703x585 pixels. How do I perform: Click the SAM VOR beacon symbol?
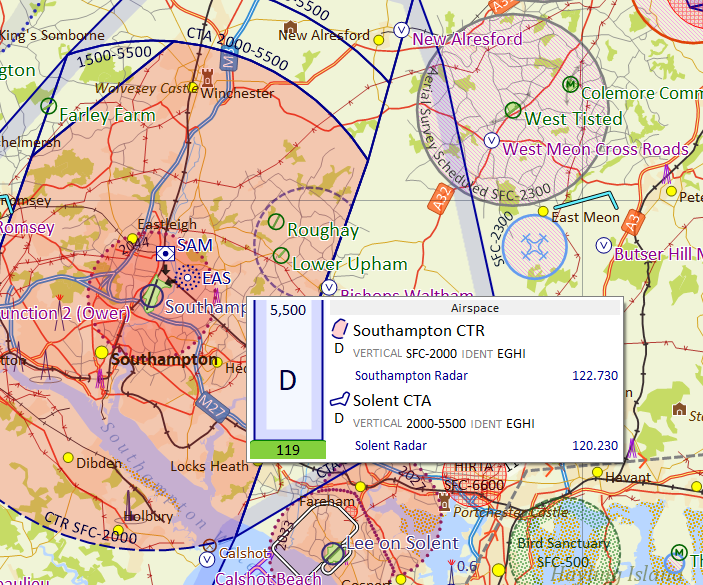click(165, 254)
